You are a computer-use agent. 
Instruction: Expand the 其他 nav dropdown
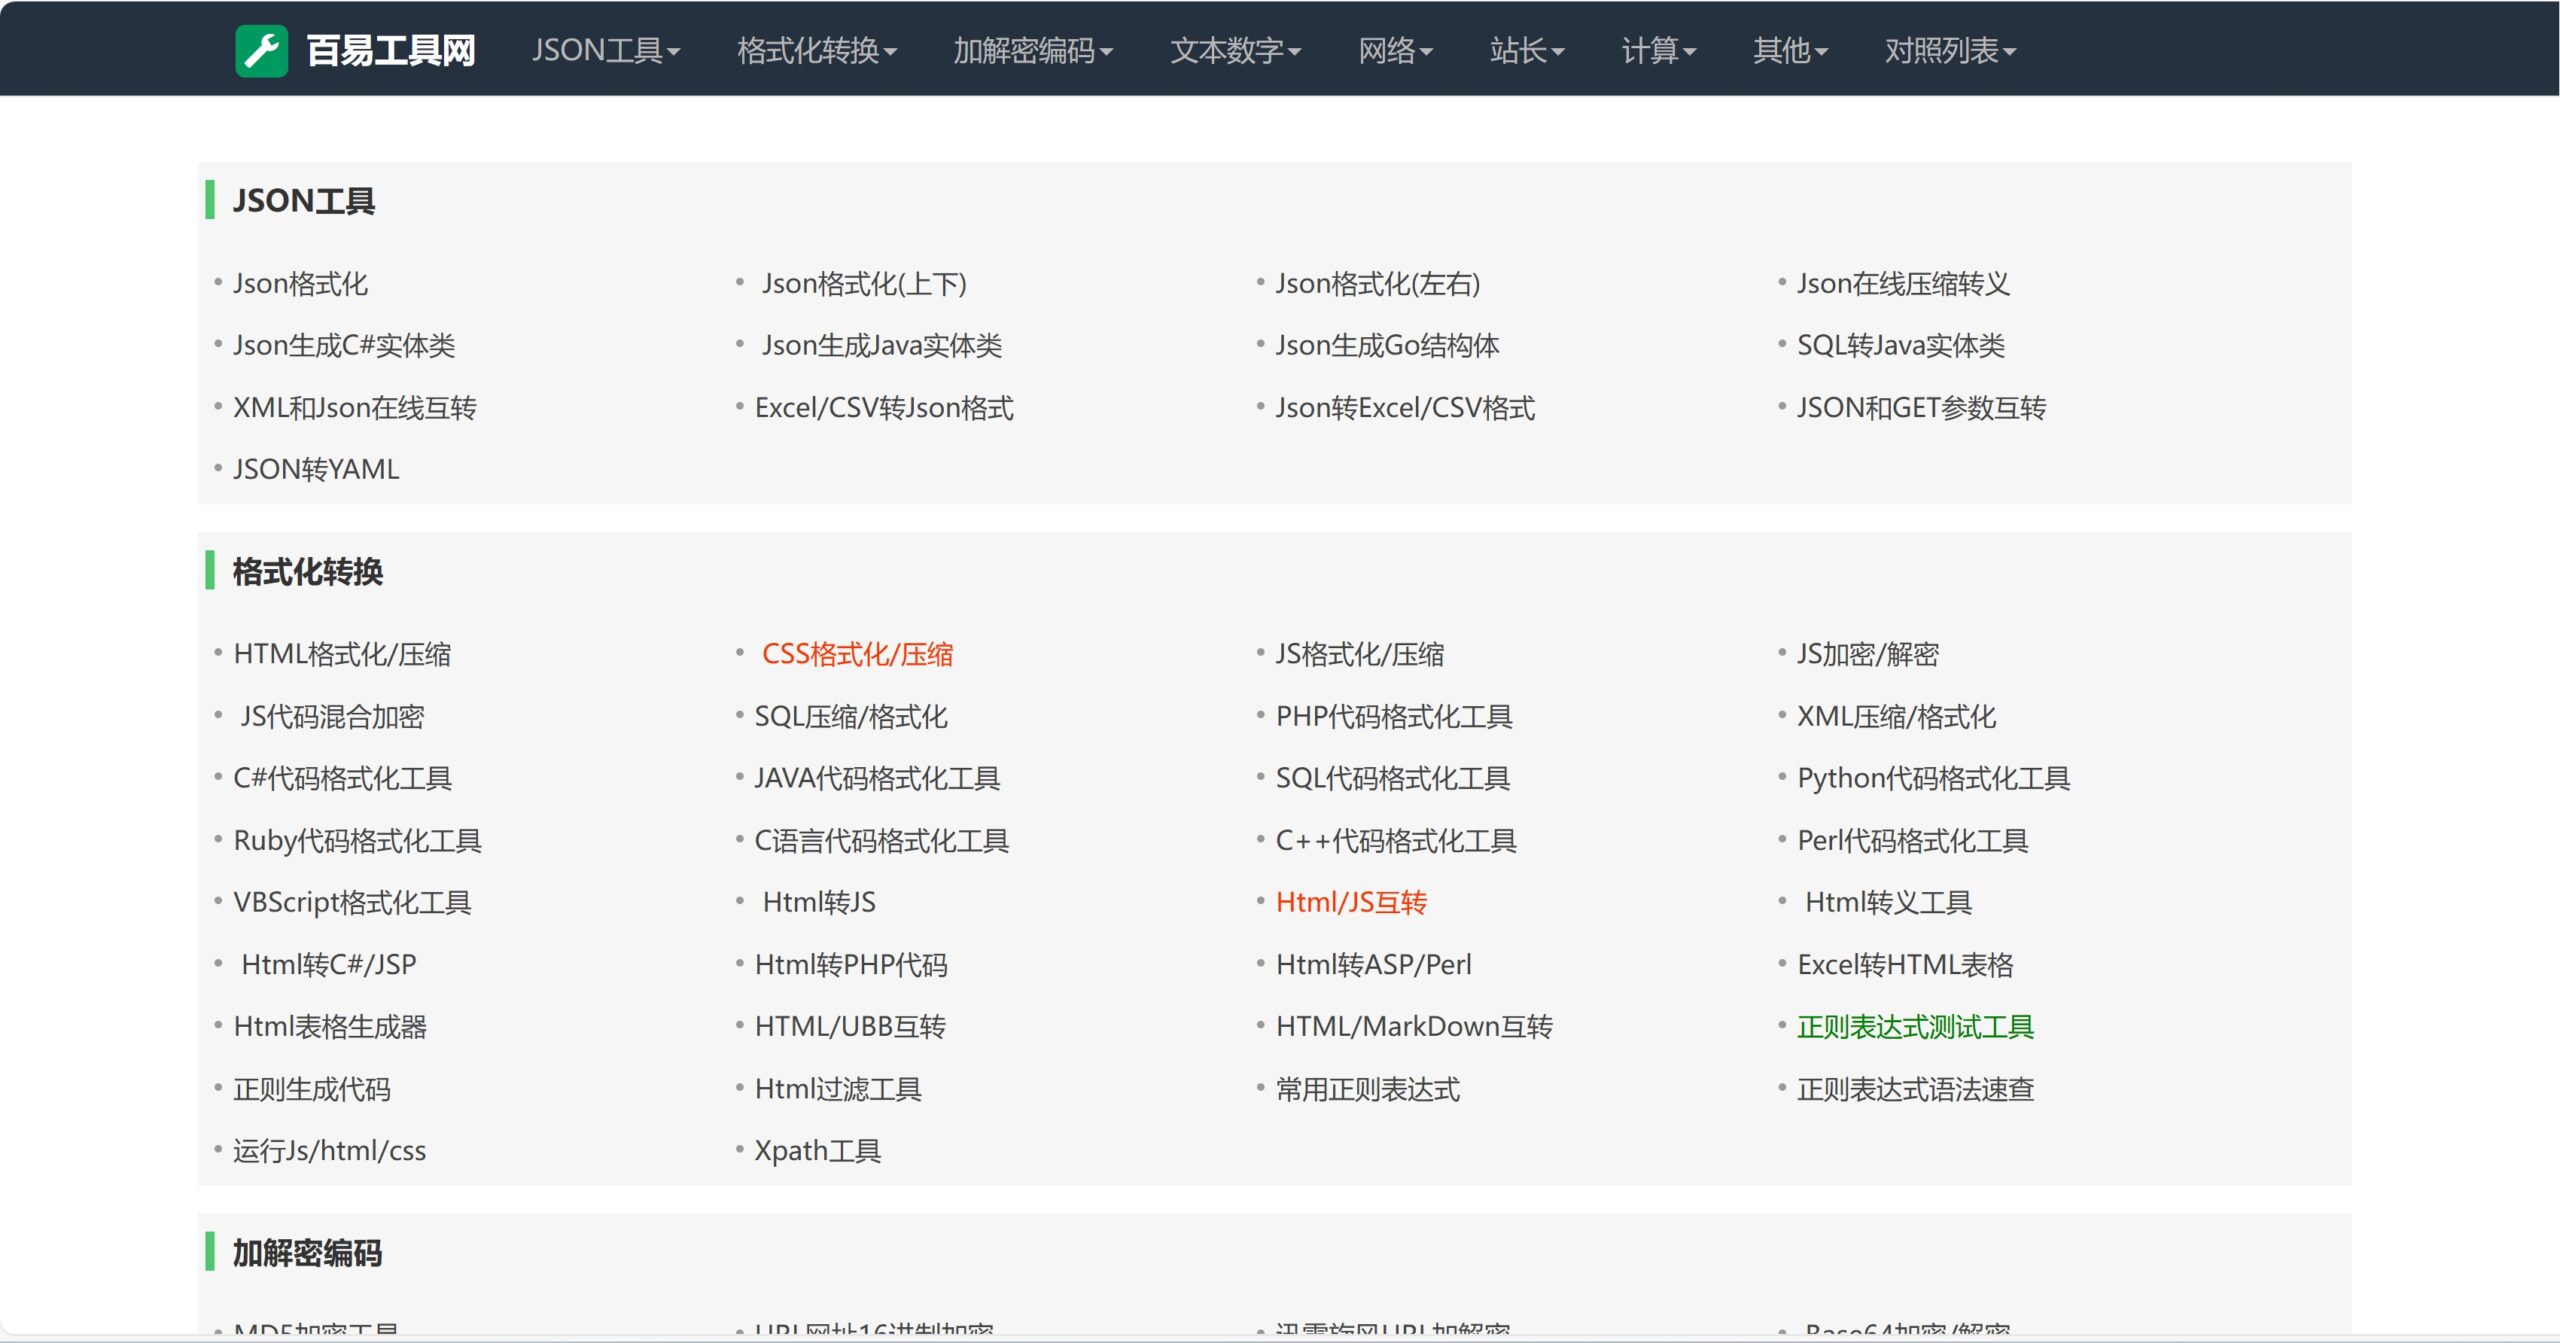(x=1790, y=50)
